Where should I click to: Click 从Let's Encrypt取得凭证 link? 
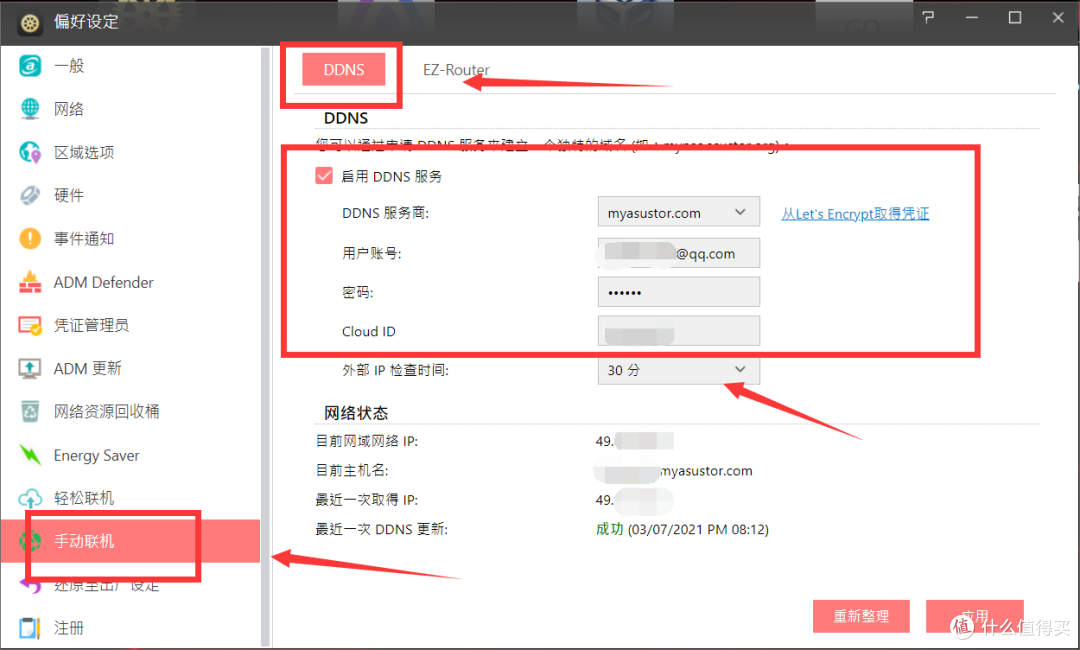click(x=855, y=213)
